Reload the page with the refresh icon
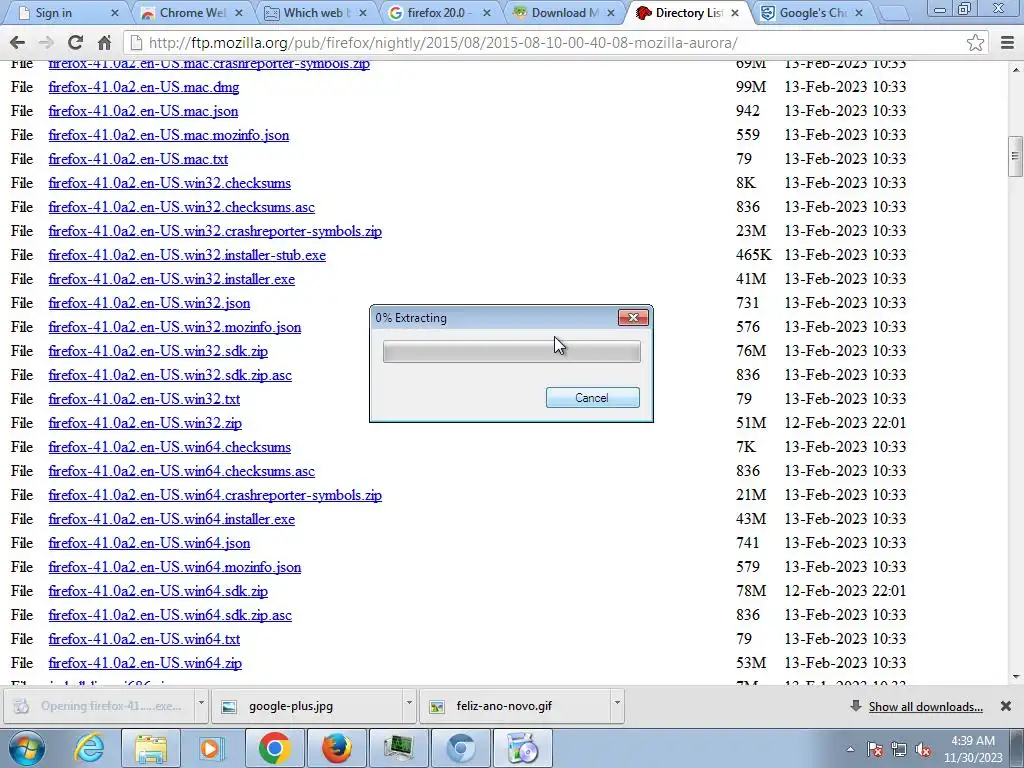This screenshot has height=768, width=1024. coord(75,43)
